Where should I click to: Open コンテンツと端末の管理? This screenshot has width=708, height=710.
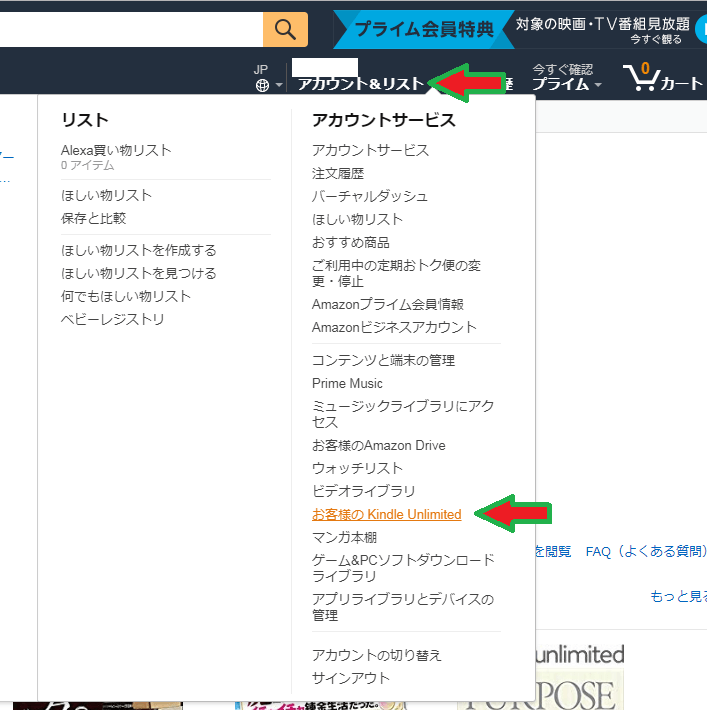[x=383, y=360]
